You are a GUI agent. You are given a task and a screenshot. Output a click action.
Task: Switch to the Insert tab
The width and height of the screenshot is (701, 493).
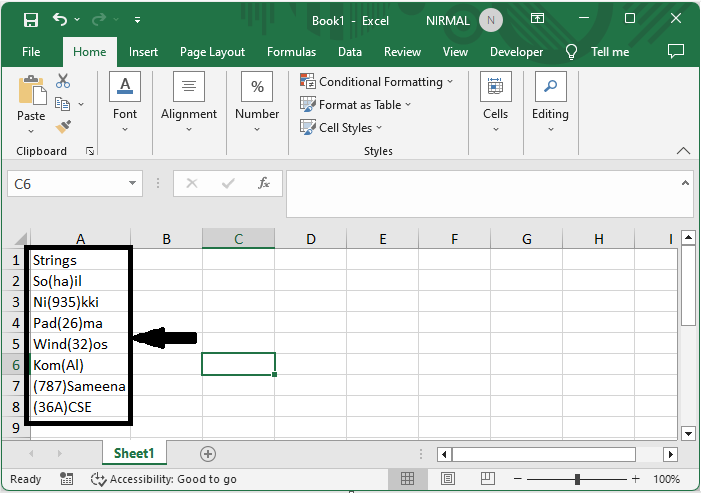[143, 52]
